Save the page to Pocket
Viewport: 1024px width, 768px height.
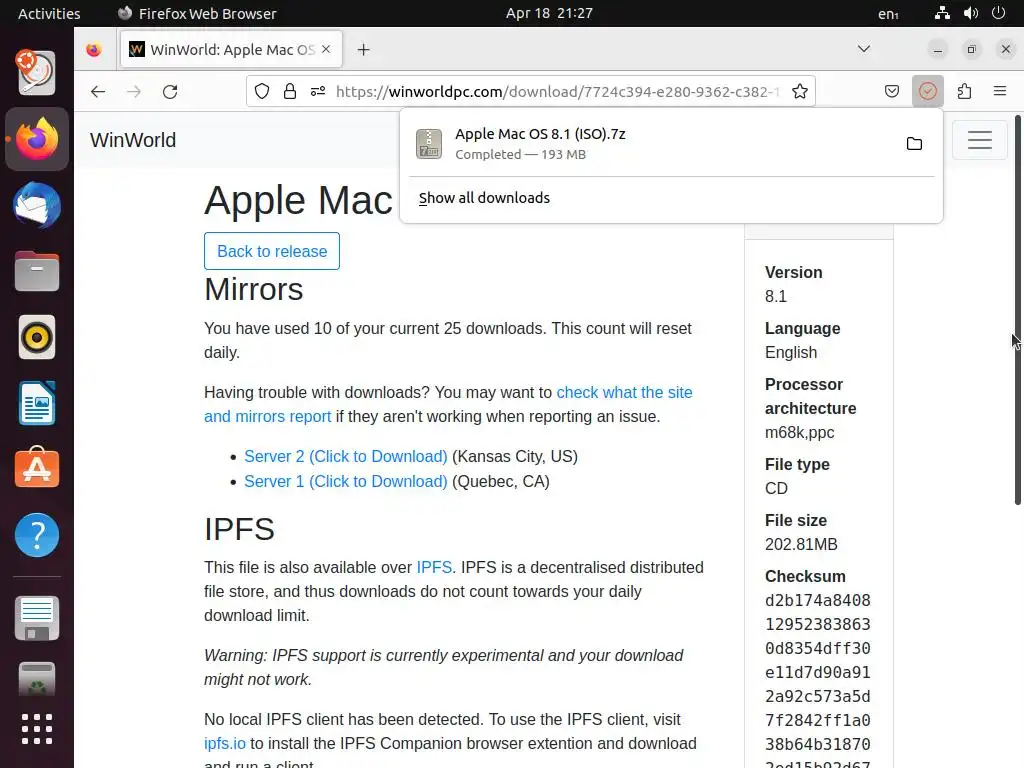[x=892, y=91]
